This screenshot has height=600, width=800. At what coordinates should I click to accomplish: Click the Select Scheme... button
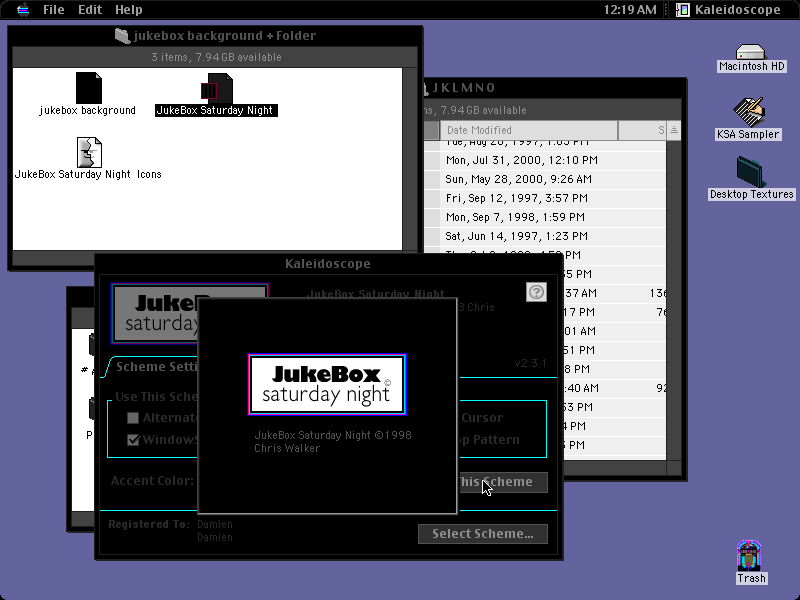coord(483,534)
